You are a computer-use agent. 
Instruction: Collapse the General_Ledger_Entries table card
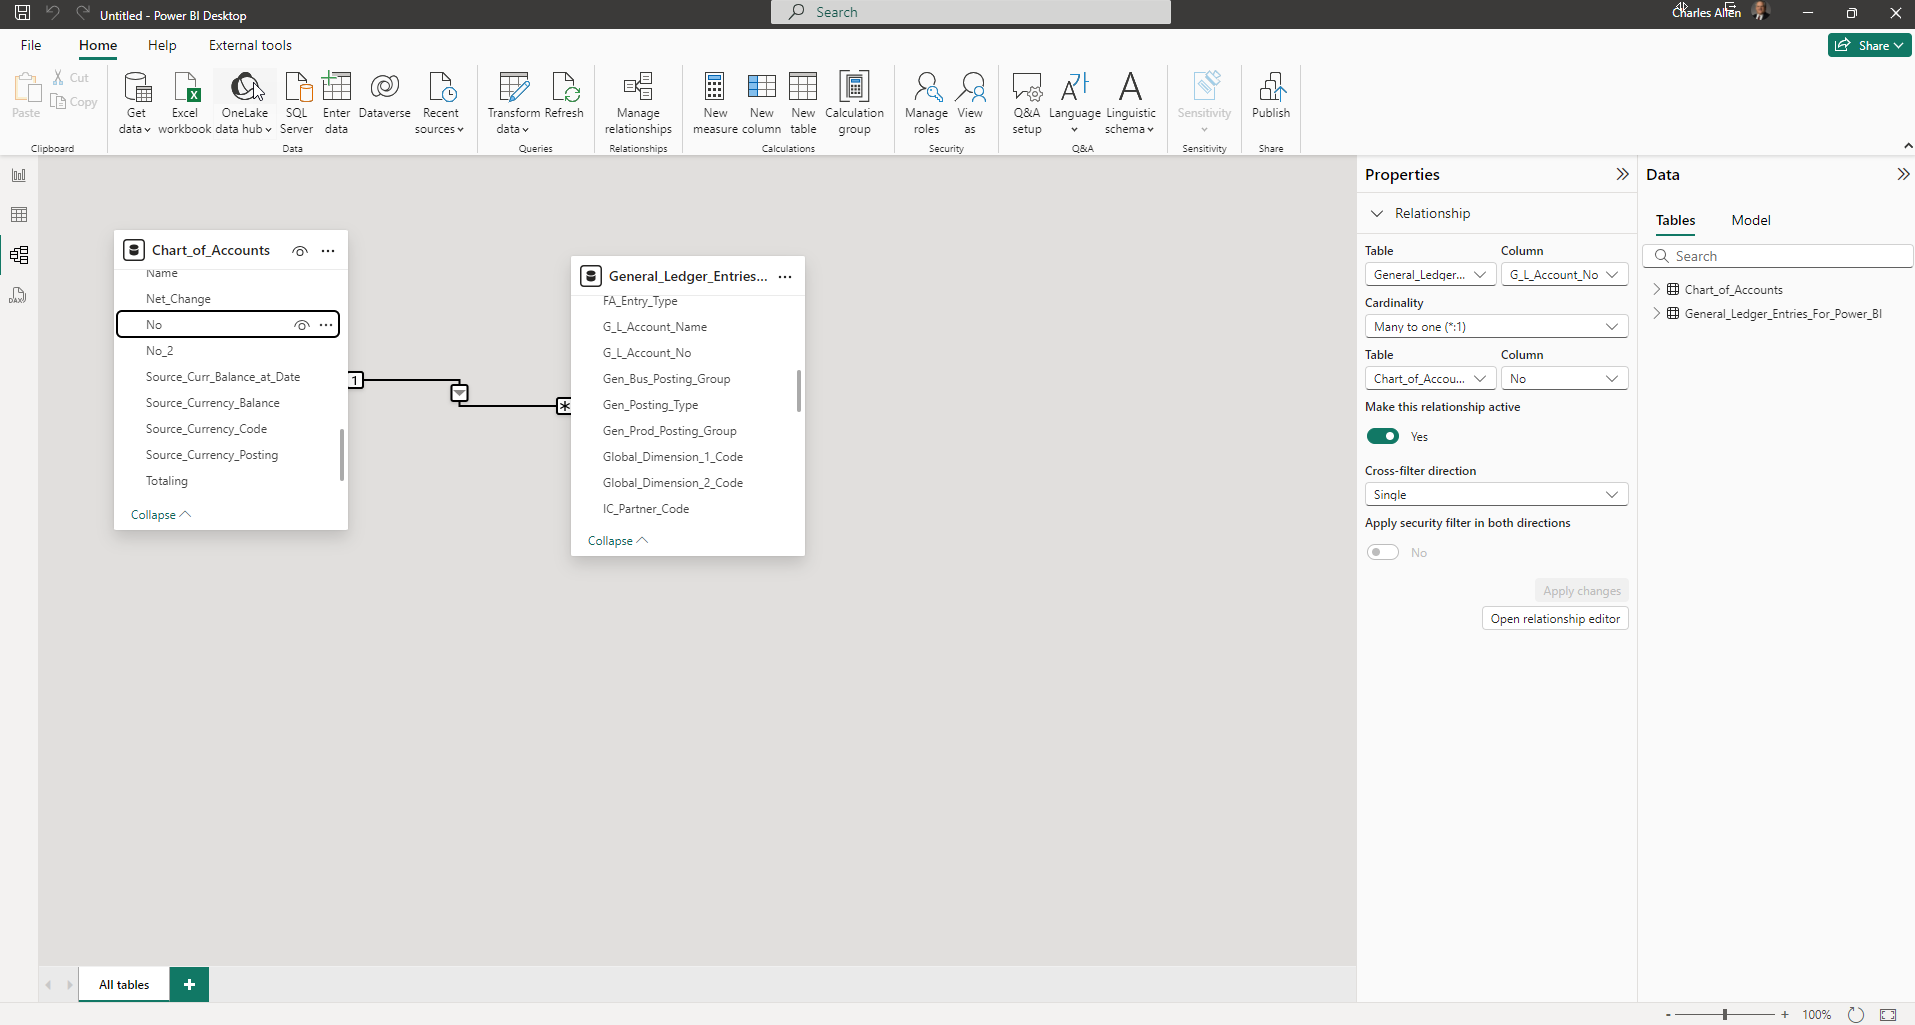(617, 541)
